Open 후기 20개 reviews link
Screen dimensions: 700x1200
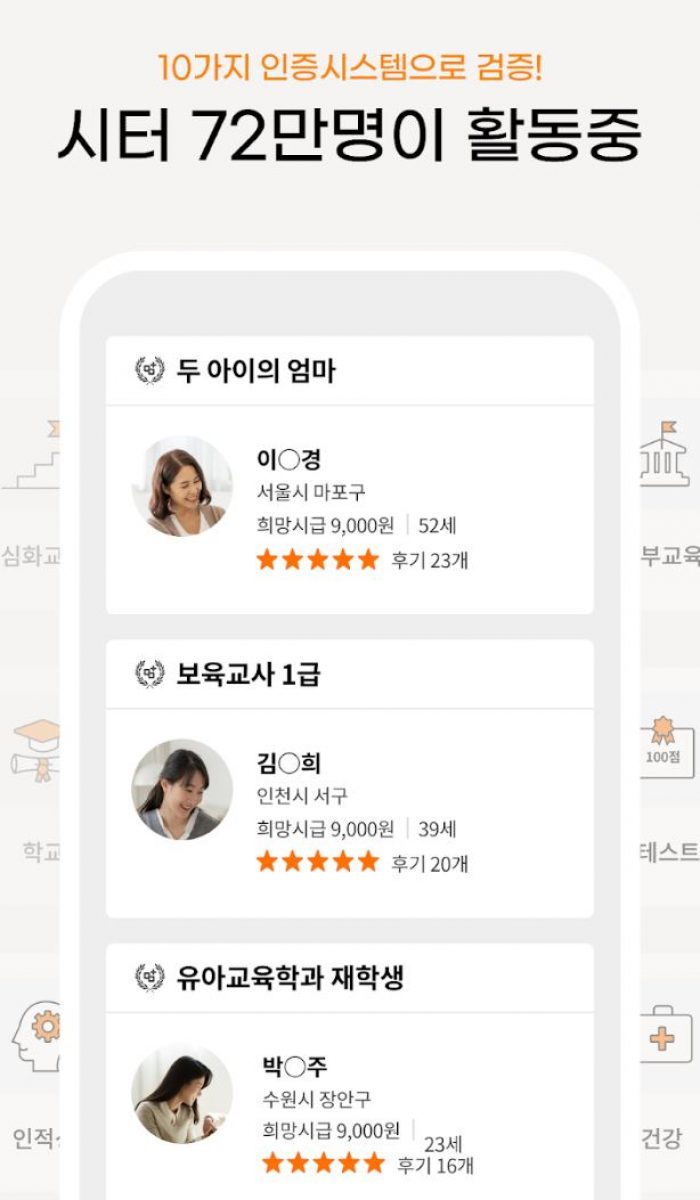429,863
